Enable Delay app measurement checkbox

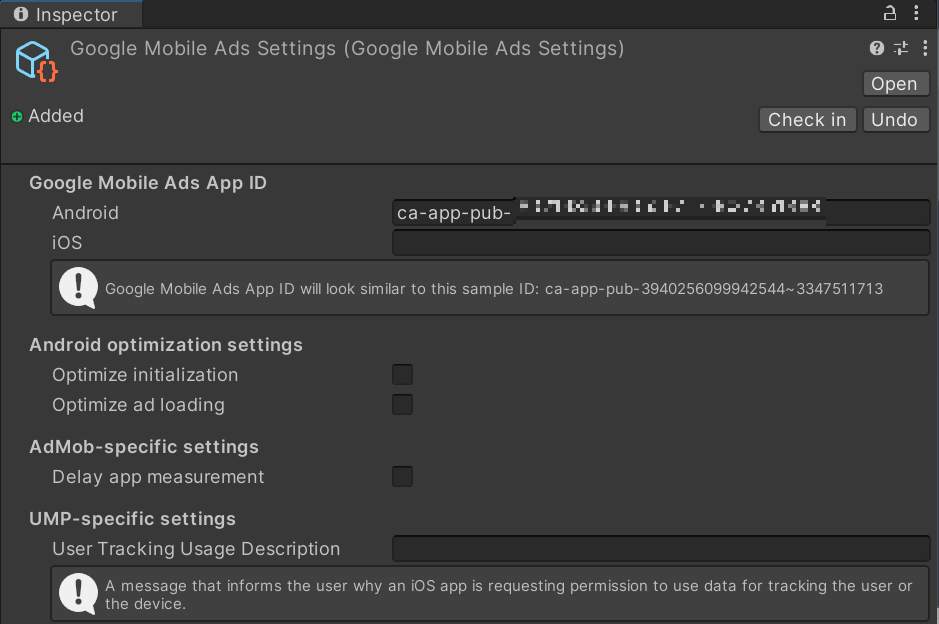point(402,477)
